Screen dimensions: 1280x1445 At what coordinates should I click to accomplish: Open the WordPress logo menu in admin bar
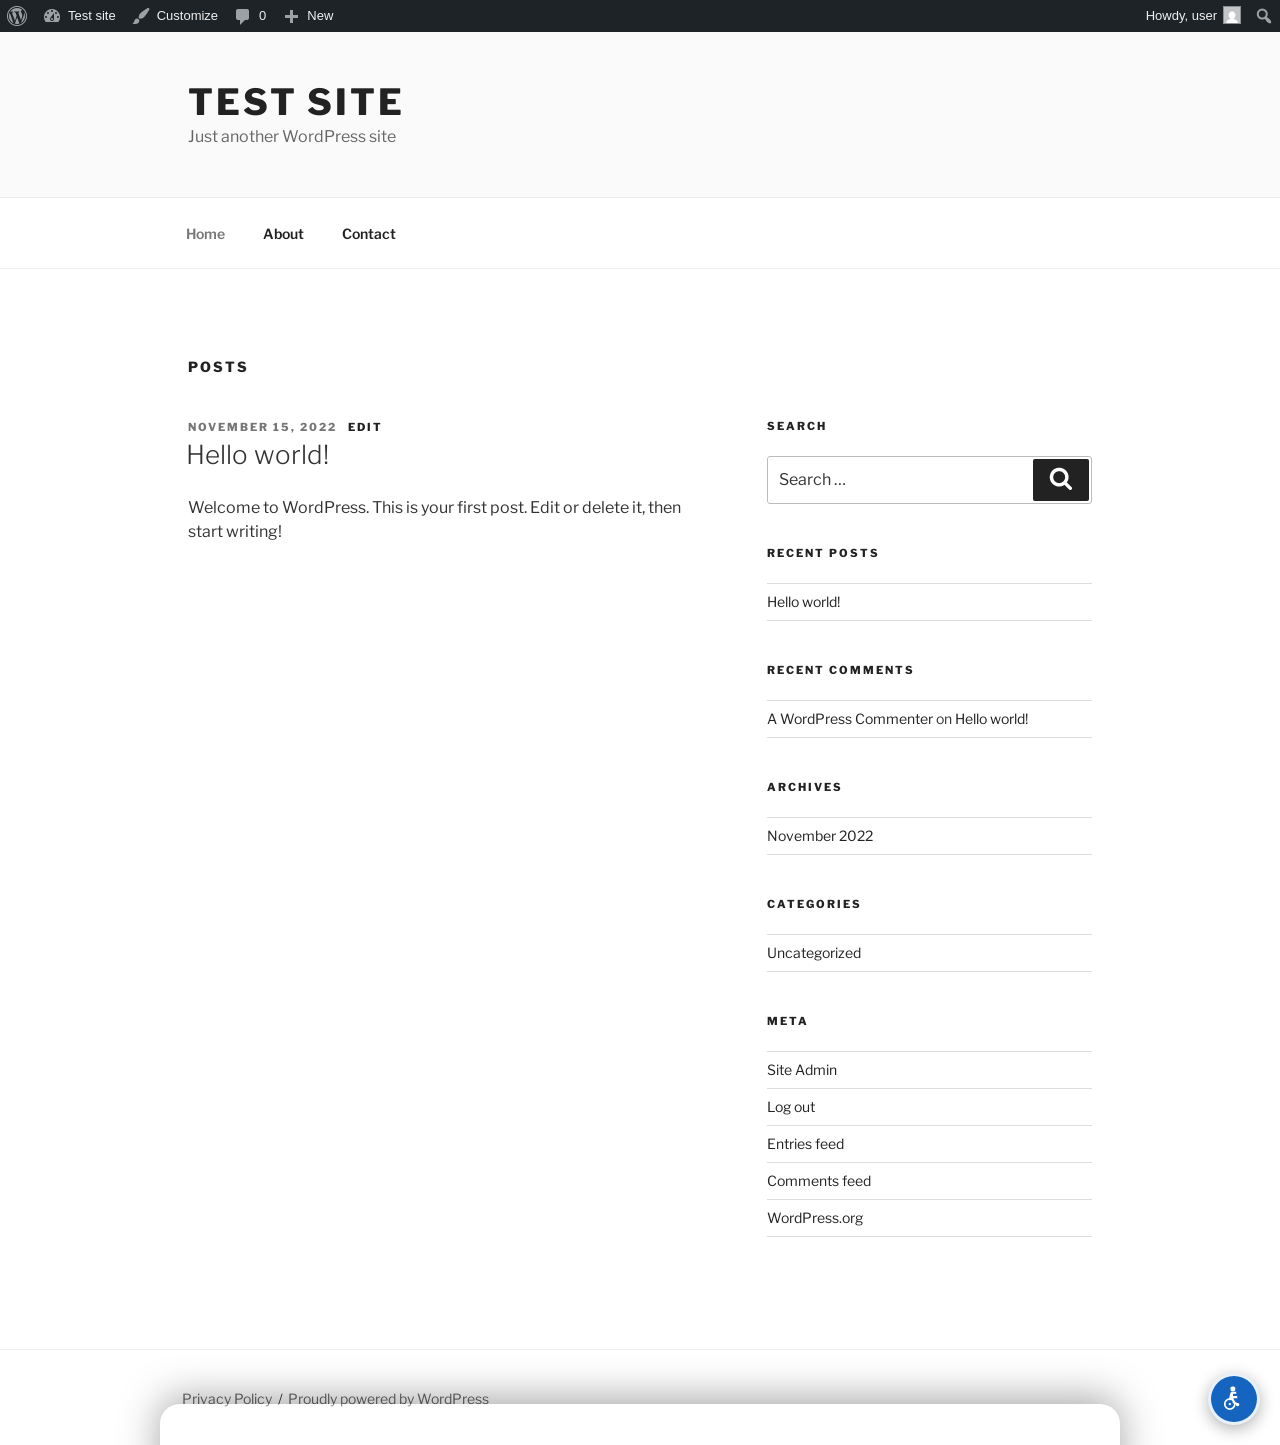(x=17, y=16)
